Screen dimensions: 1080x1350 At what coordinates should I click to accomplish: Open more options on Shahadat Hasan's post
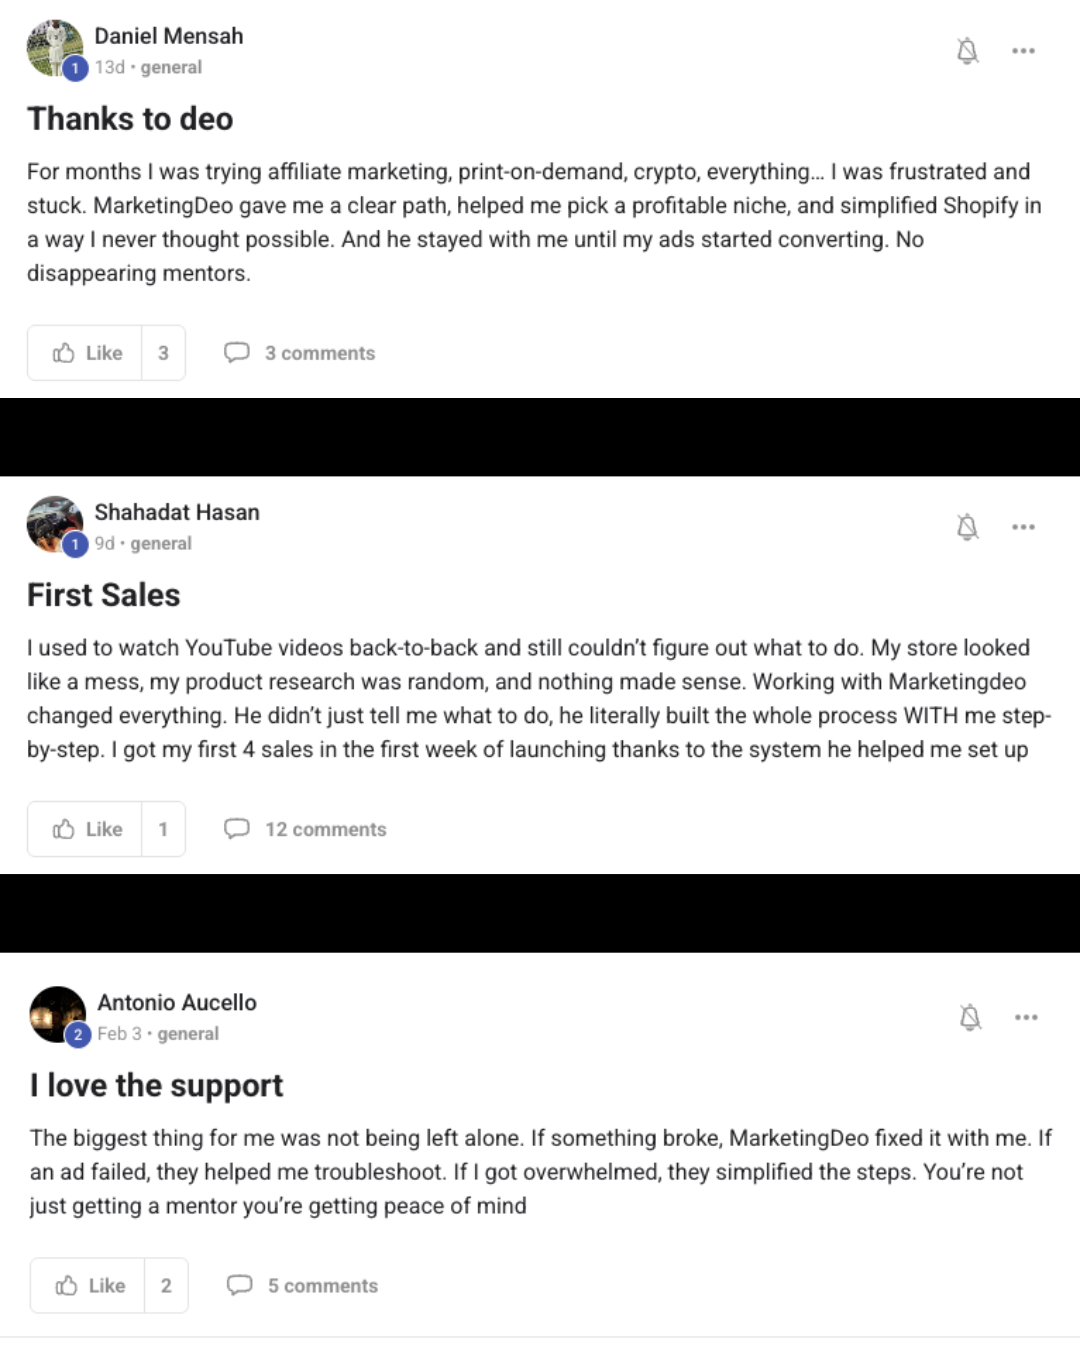coord(1023,527)
